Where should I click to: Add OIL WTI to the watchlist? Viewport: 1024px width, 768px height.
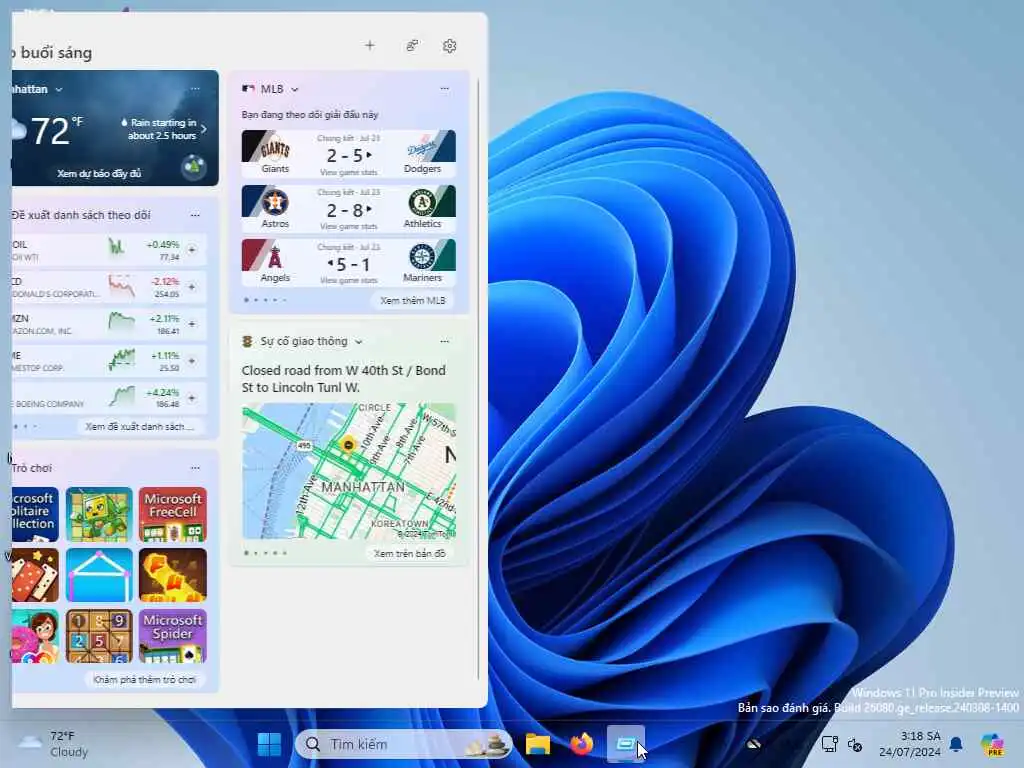click(x=192, y=249)
